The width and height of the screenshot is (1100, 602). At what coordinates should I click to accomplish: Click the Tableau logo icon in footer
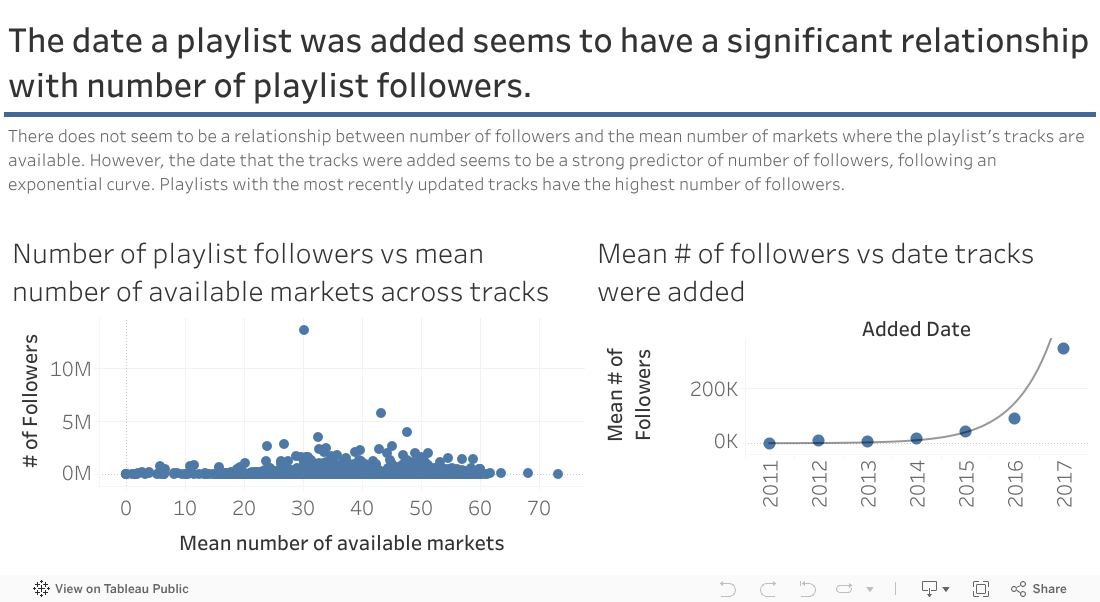(42, 589)
